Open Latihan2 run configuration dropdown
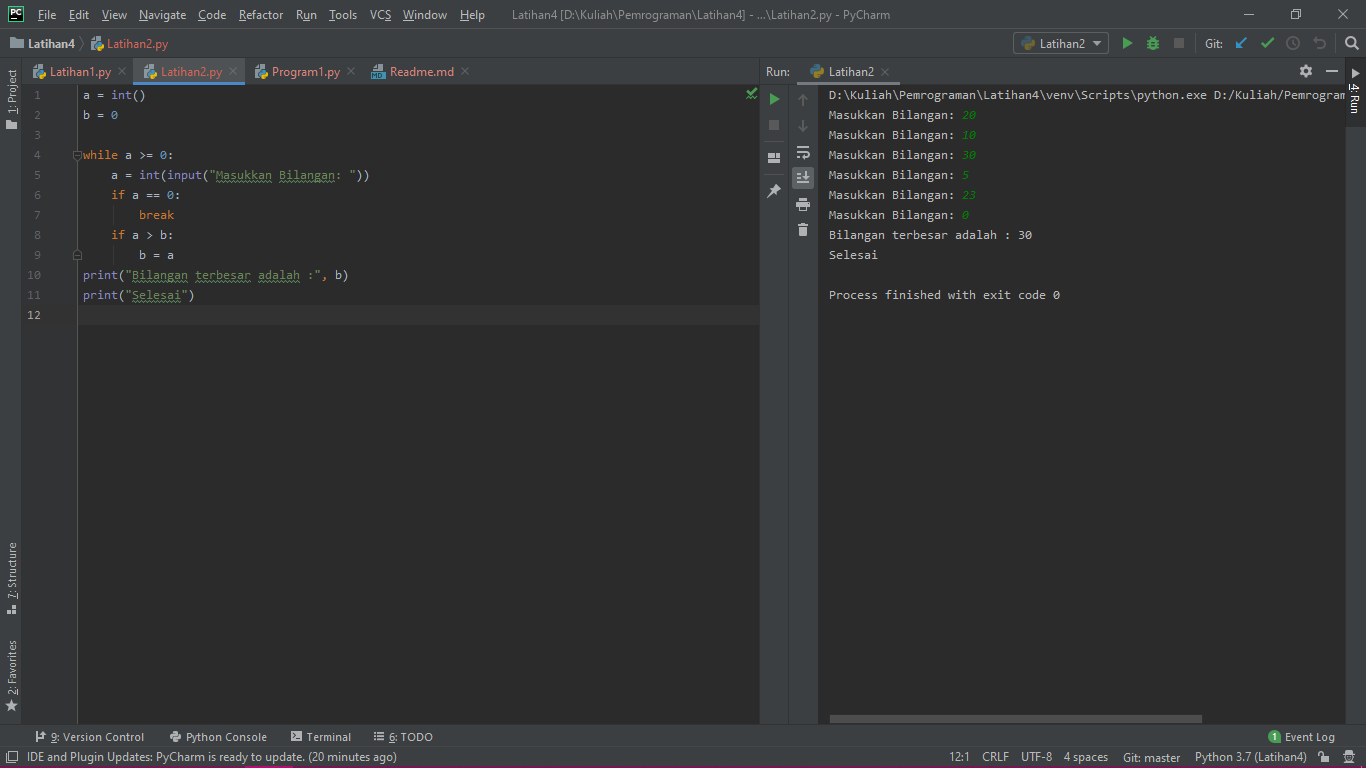 [x=1061, y=43]
